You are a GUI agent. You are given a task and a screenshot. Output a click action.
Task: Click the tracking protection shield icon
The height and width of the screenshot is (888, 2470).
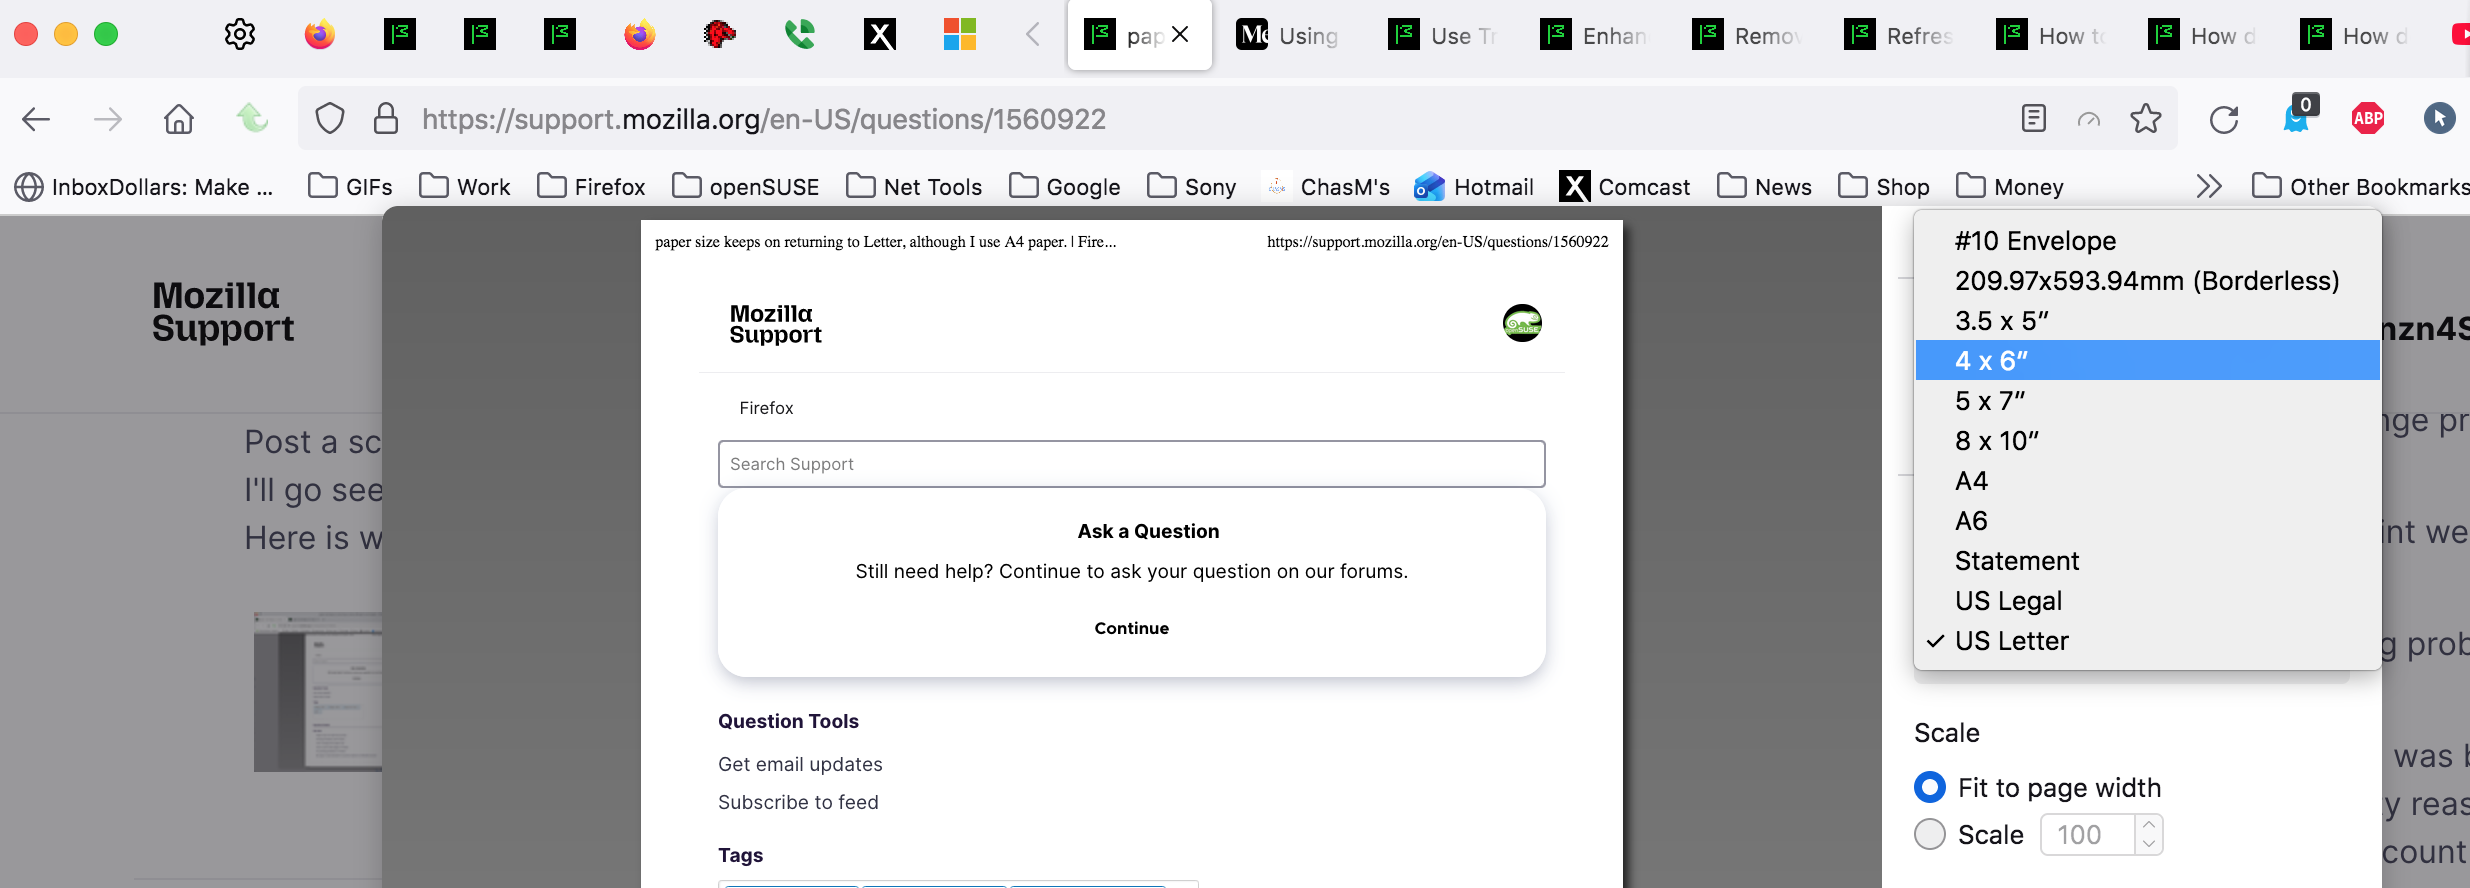[330, 120]
